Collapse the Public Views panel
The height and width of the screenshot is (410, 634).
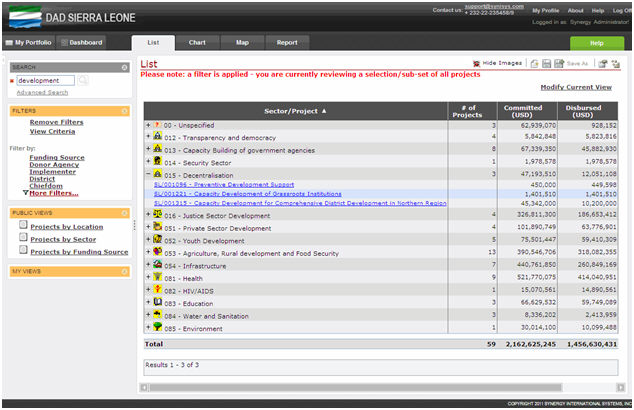(125, 213)
